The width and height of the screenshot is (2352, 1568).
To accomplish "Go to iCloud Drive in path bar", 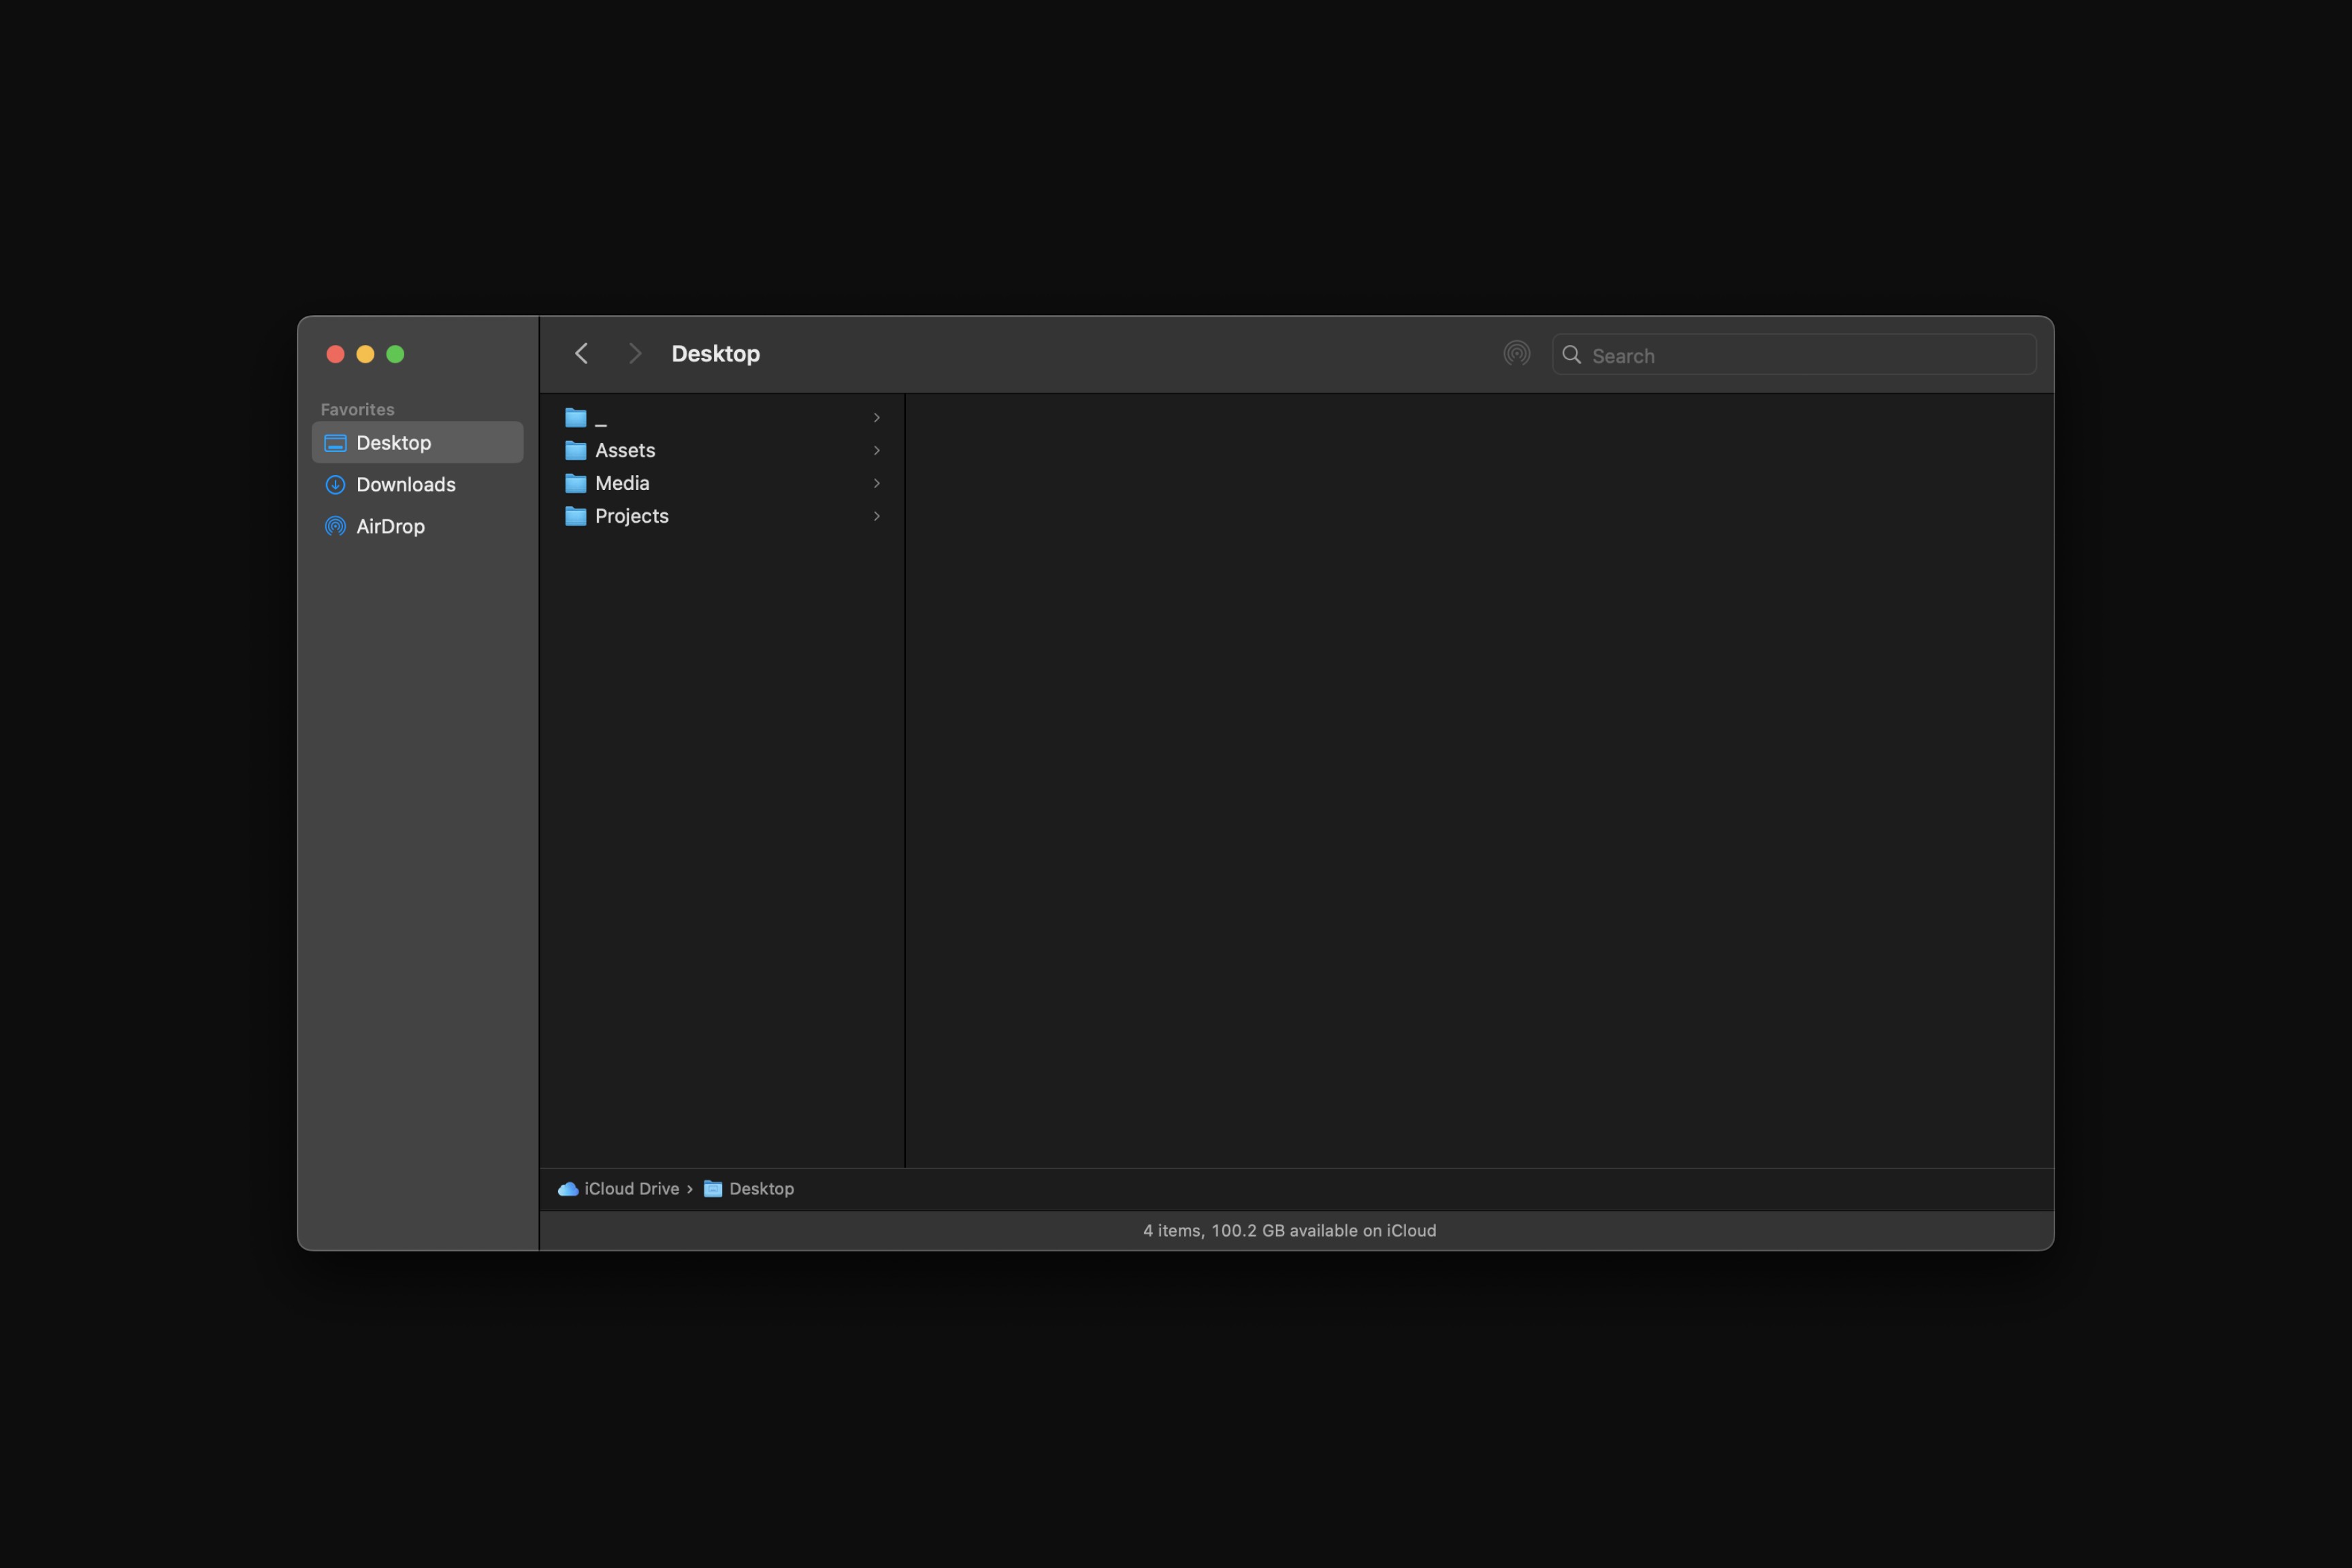I will pos(631,1189).
